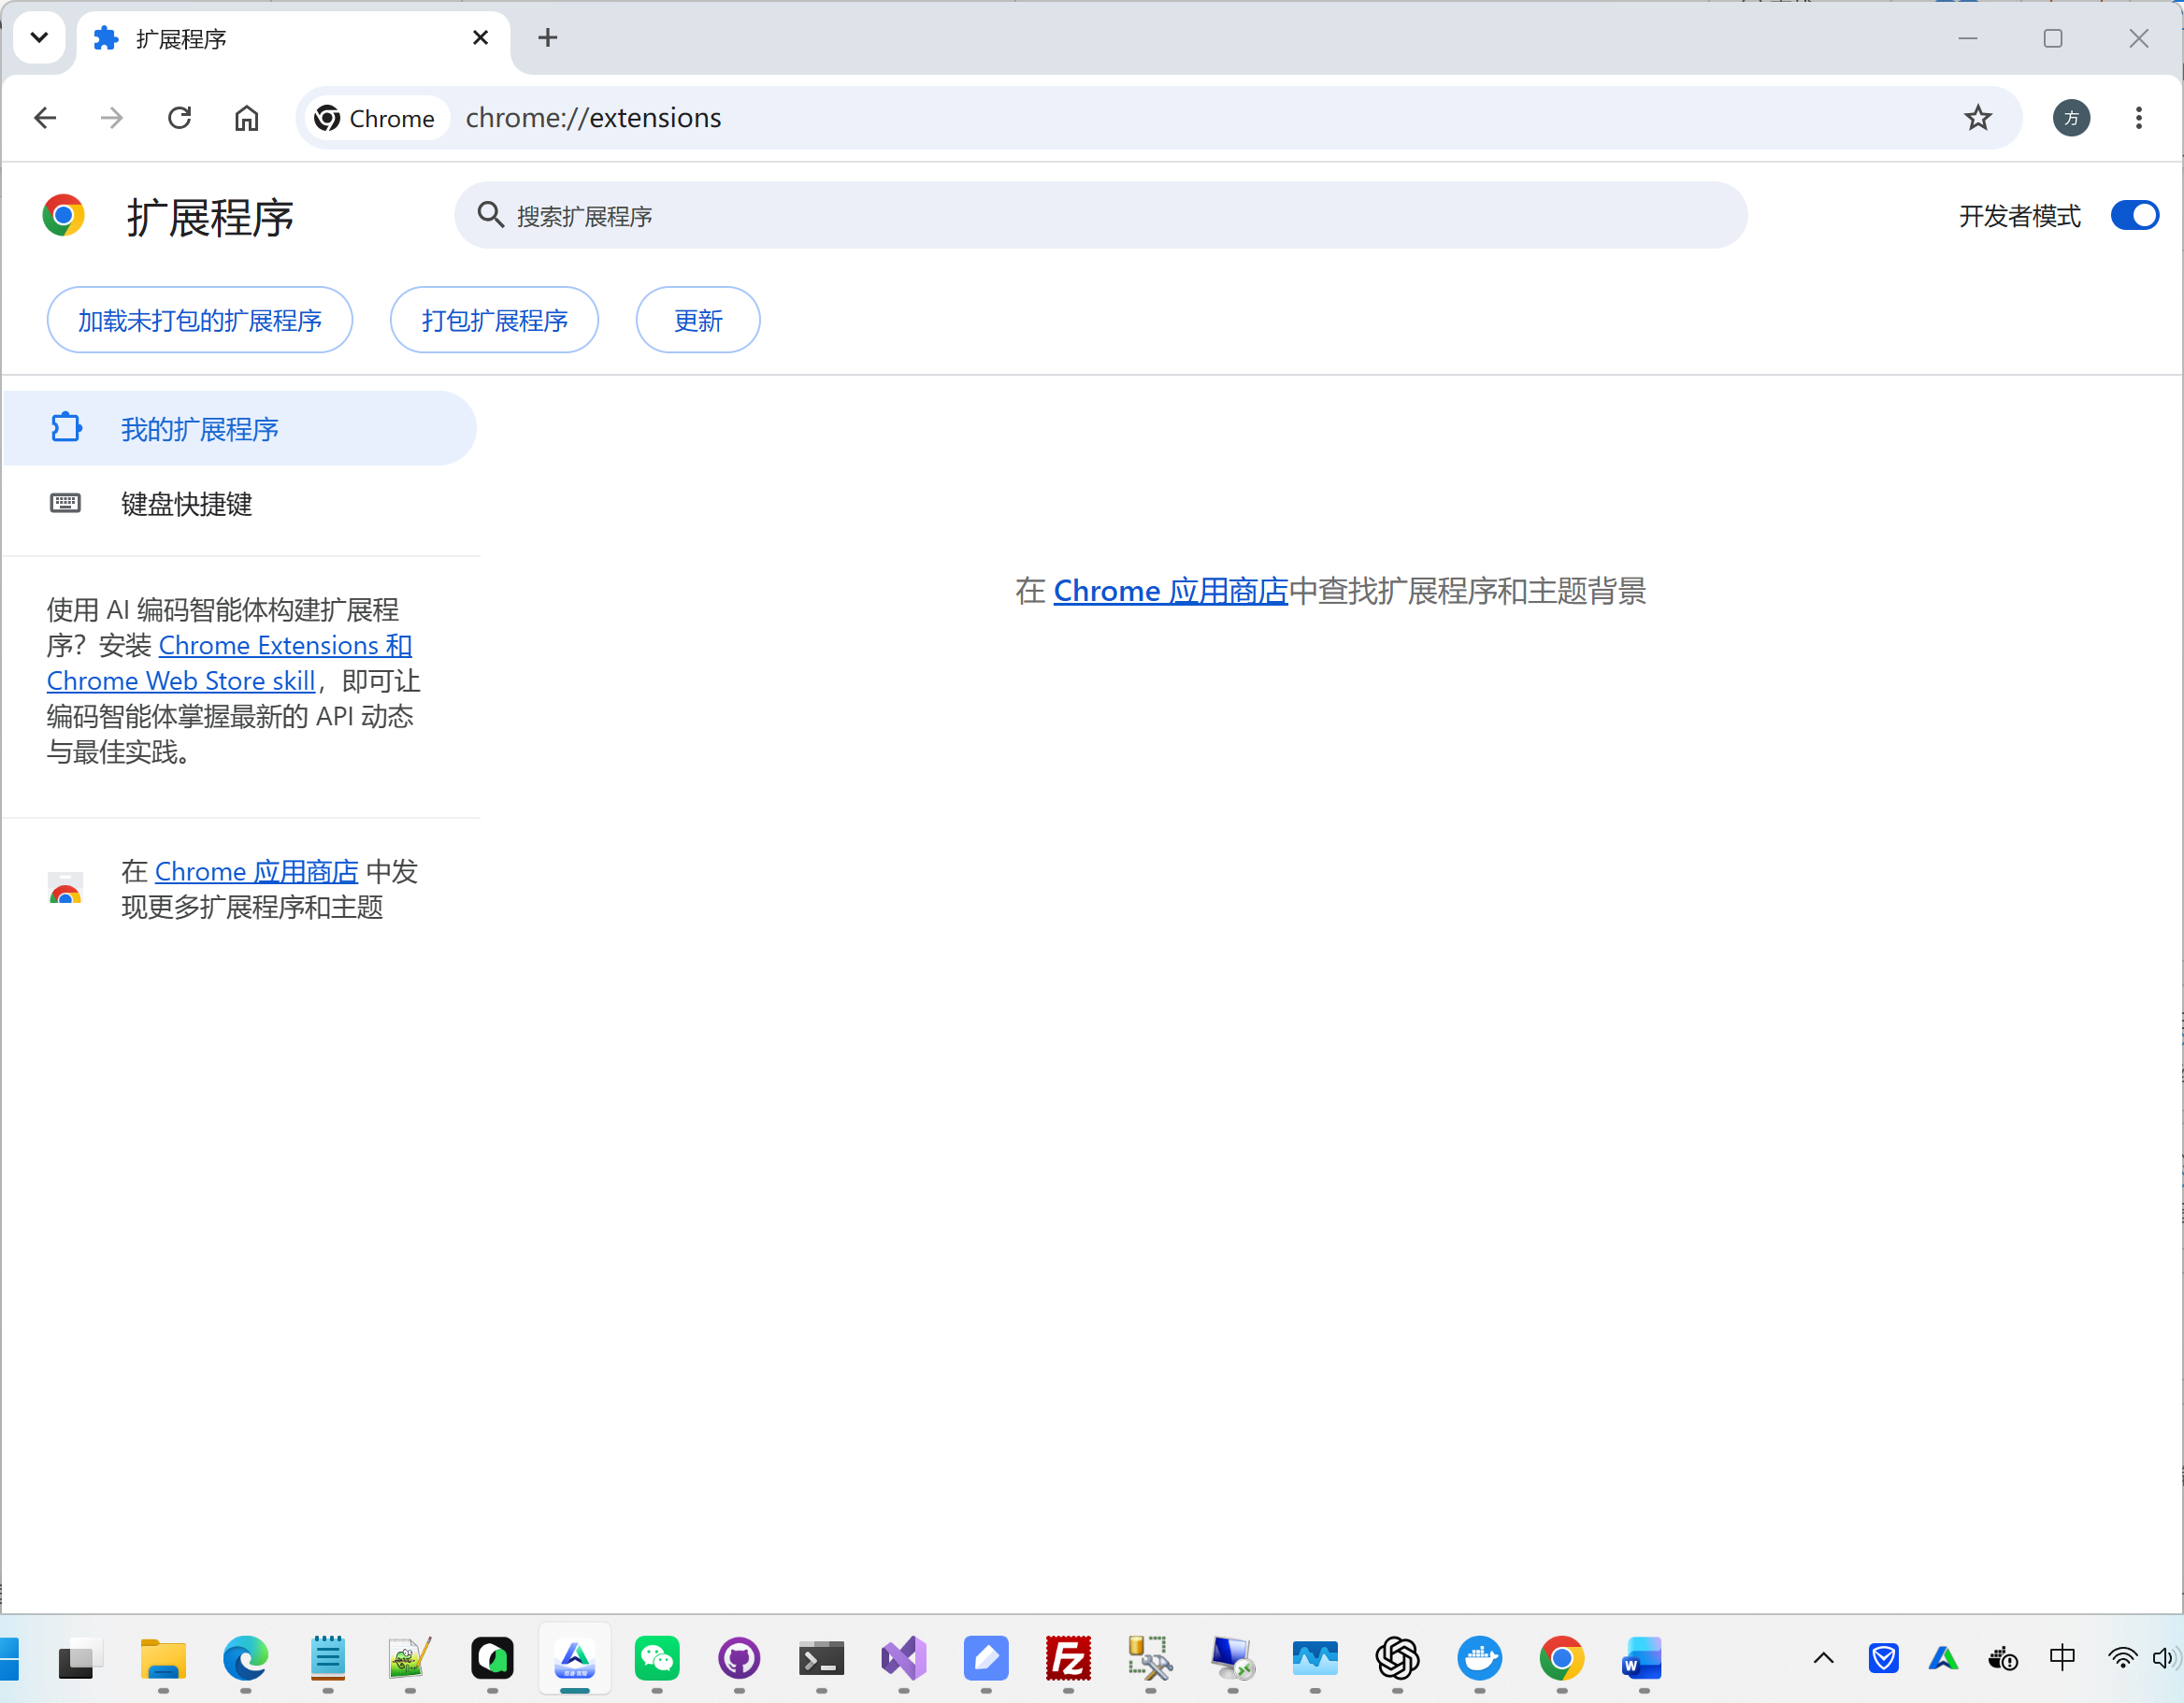Click 加载未打包的扩展程序 button
Viewport: 2184px width, 1703px height.
(200, 320)
